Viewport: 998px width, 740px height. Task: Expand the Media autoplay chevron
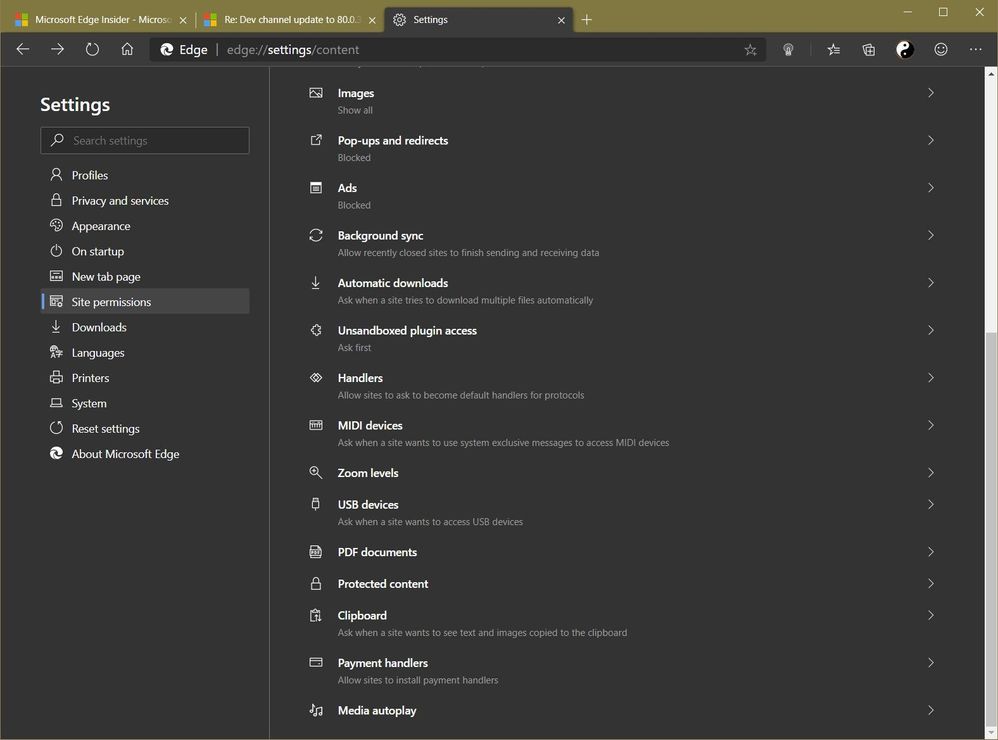(x=931, y=710)
